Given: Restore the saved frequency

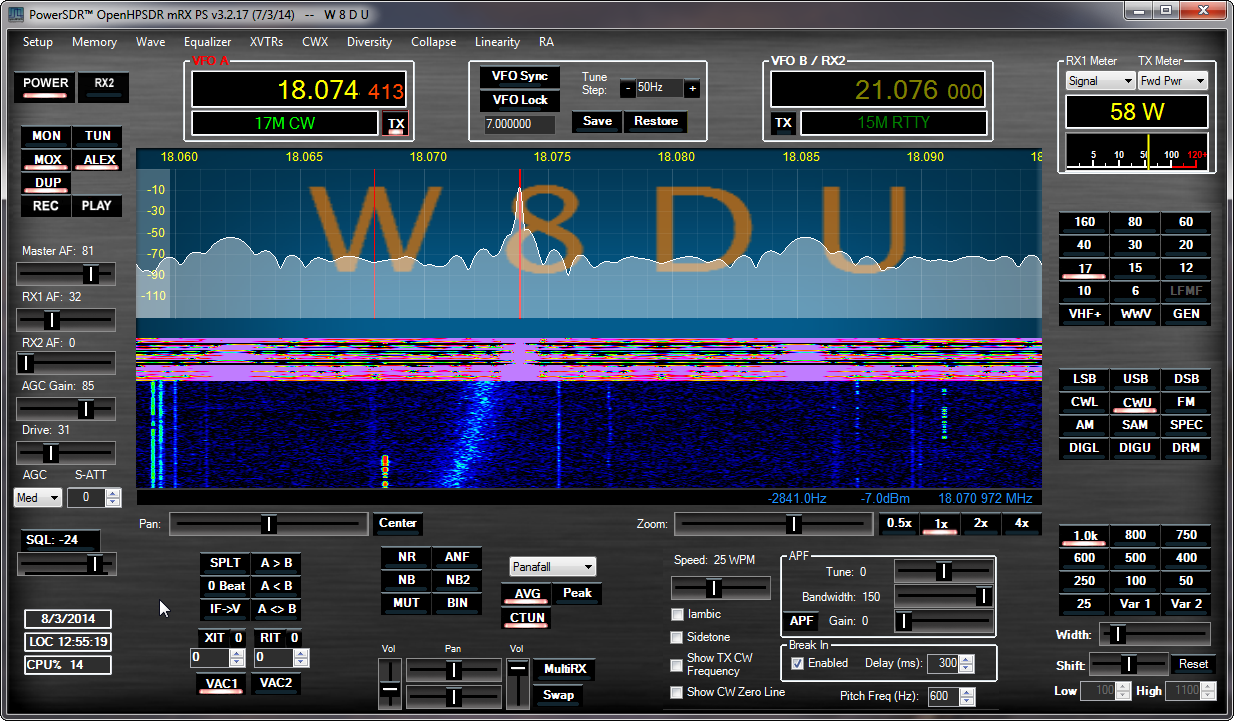Looking at the screenshot, I should point(656,122).
